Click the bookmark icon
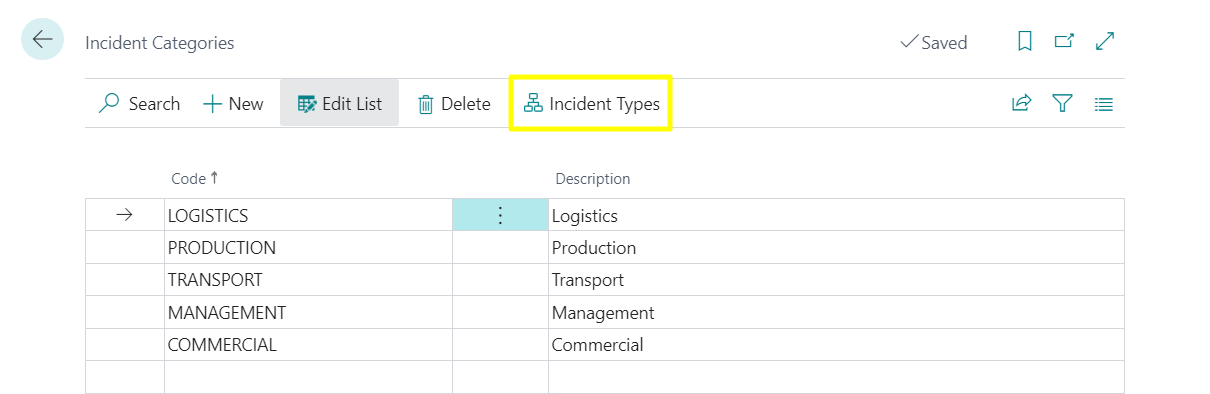The height and width of the screenshot is (394, 1210). point(1024,41)
